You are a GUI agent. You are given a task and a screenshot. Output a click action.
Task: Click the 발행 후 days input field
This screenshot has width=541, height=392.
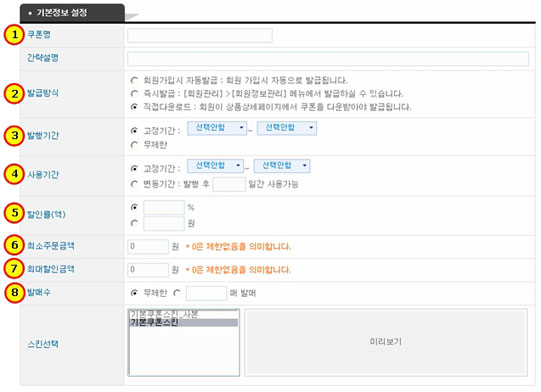click(229, 184)
